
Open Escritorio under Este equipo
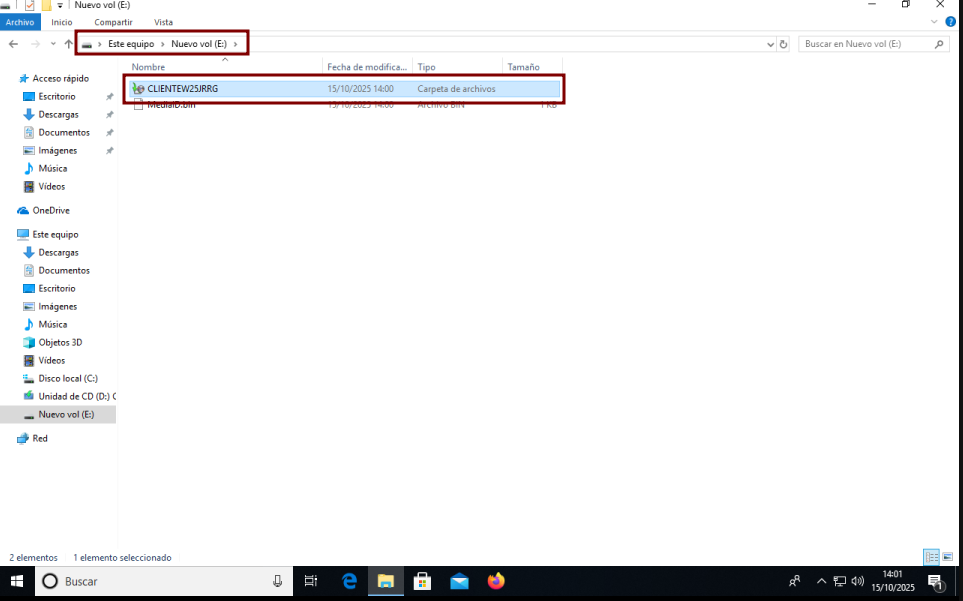[x=57, y=289]
